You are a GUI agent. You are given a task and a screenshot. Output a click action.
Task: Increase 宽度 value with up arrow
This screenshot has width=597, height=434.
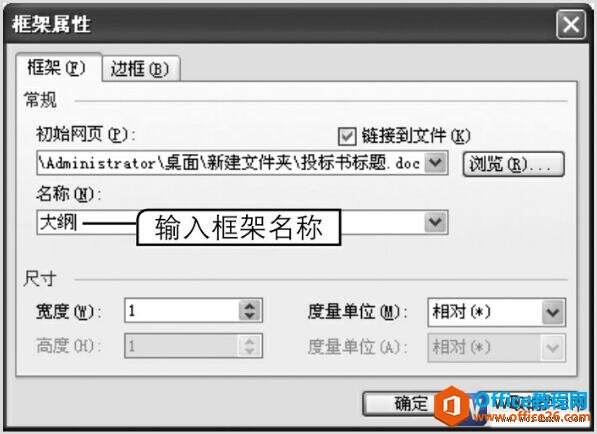pyautogui.click(x=250, y=306)
